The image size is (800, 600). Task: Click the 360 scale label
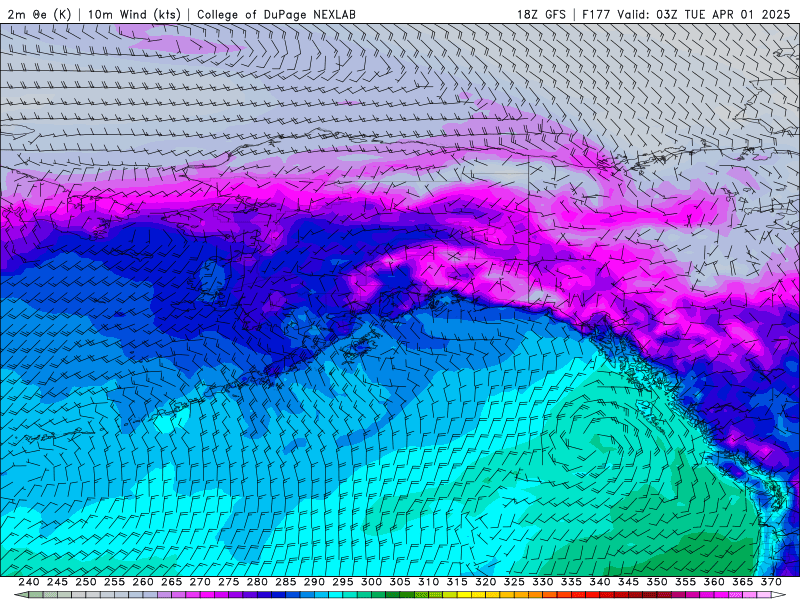[x=714, y=582]
